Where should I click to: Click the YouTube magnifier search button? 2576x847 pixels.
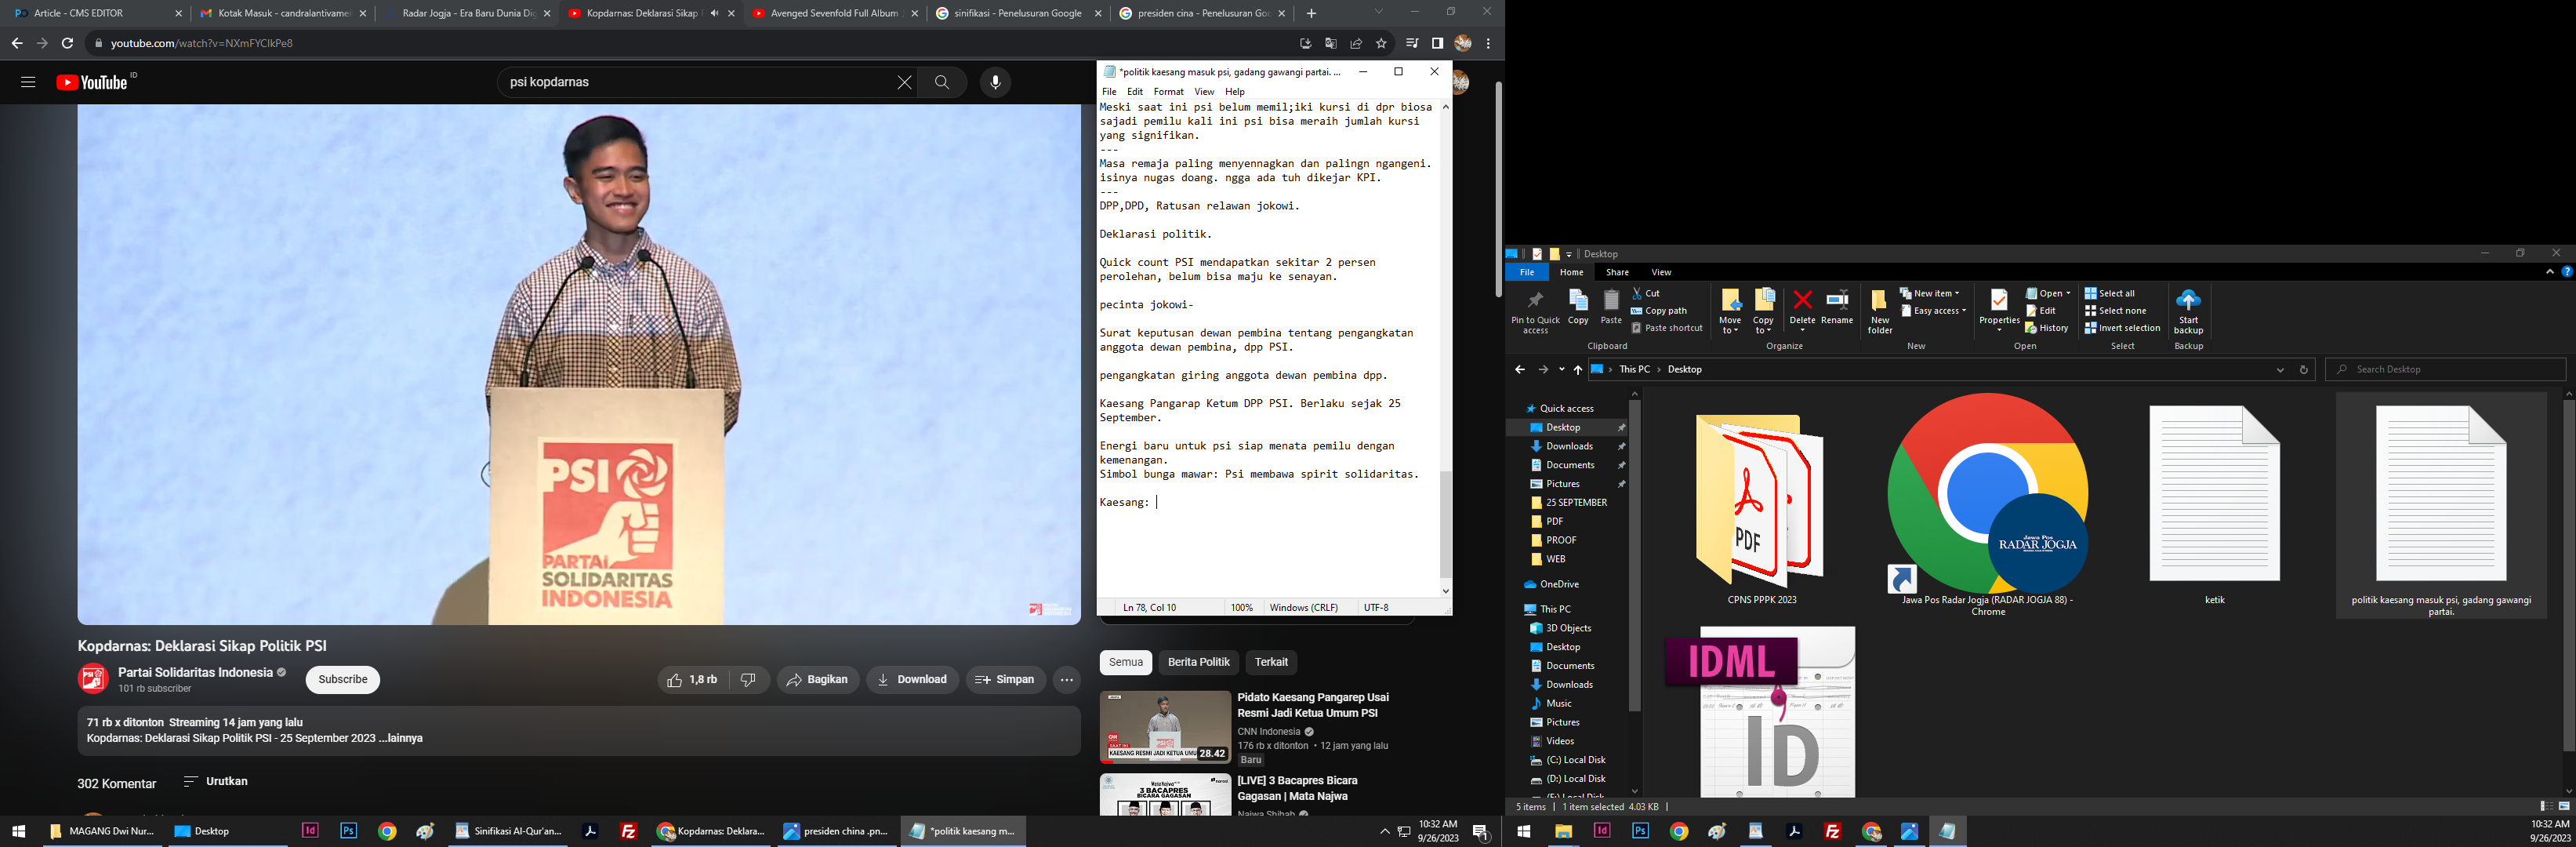(x=942, y=82)
